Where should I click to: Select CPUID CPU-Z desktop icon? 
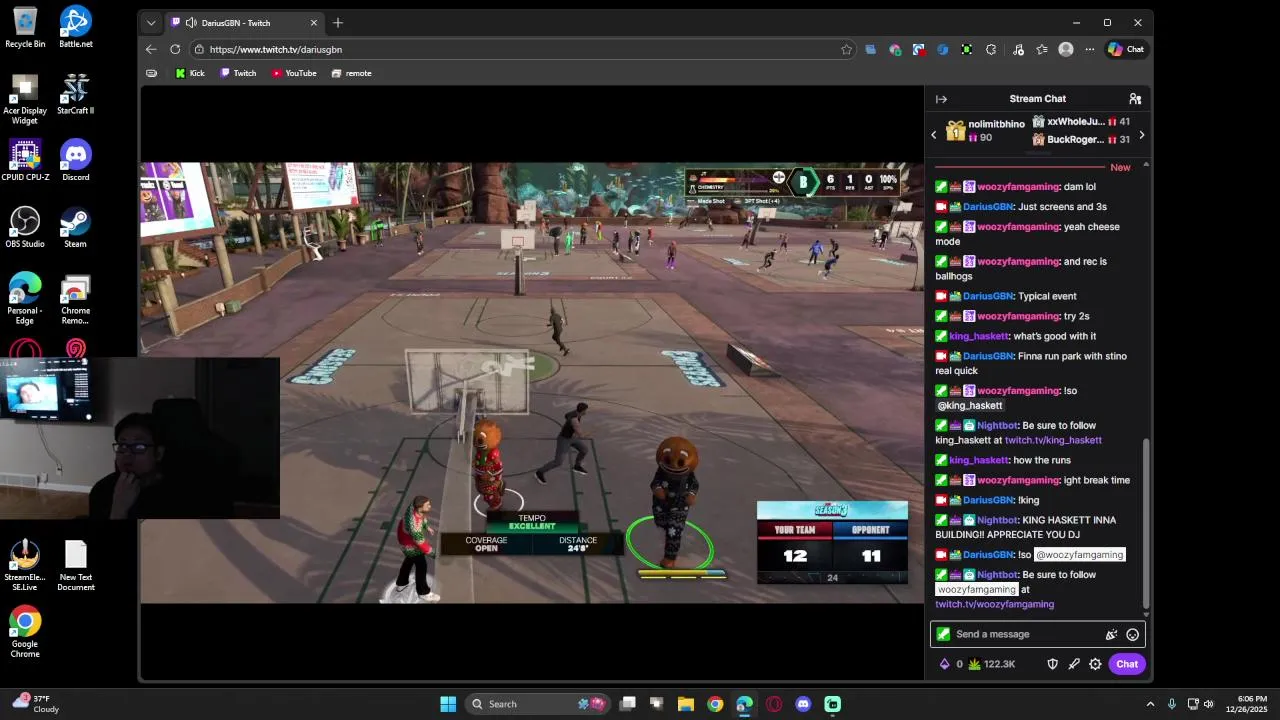25,160
